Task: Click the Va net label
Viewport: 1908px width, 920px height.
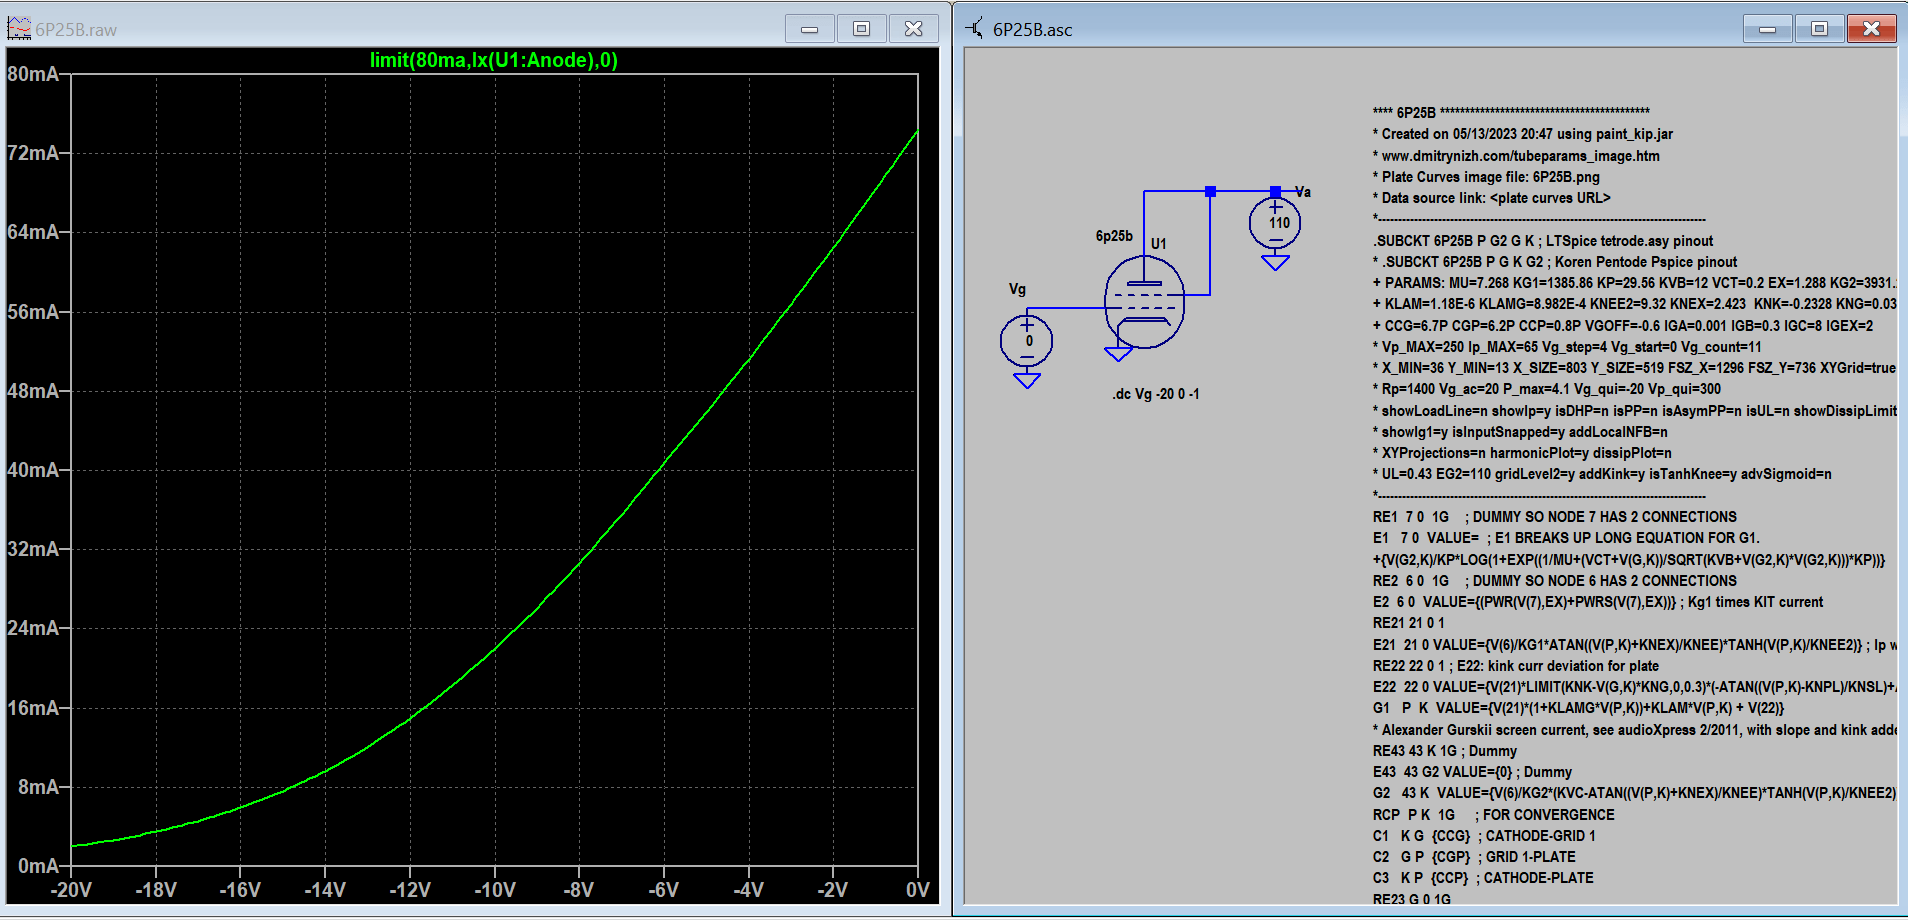Action: (x=1303, y=192)
